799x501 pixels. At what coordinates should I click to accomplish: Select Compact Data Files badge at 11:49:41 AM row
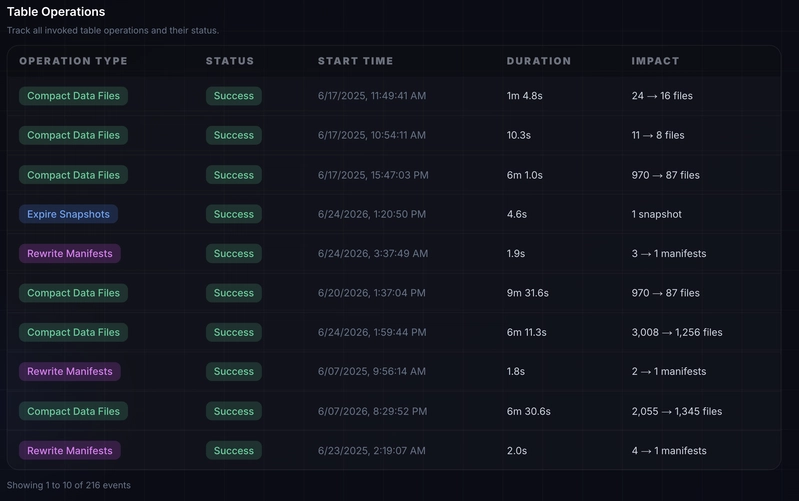point(73,96)
